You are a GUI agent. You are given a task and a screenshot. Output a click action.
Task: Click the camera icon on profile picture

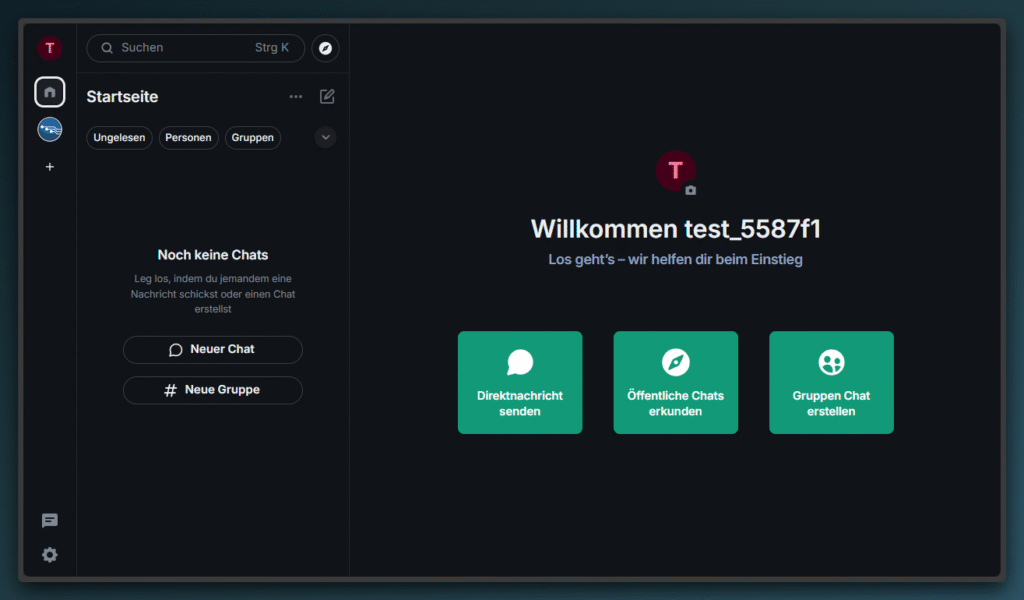pos(690,190)
